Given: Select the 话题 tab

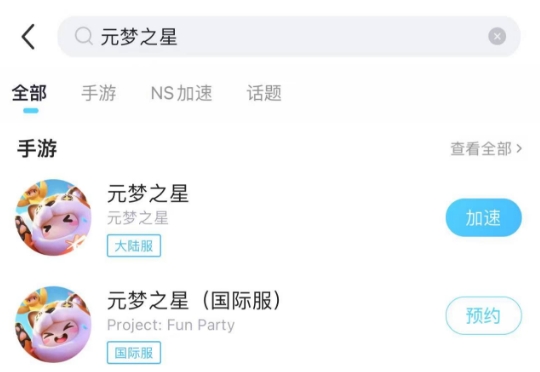Looking at the screenshot, I should click(x=264, y=93).
